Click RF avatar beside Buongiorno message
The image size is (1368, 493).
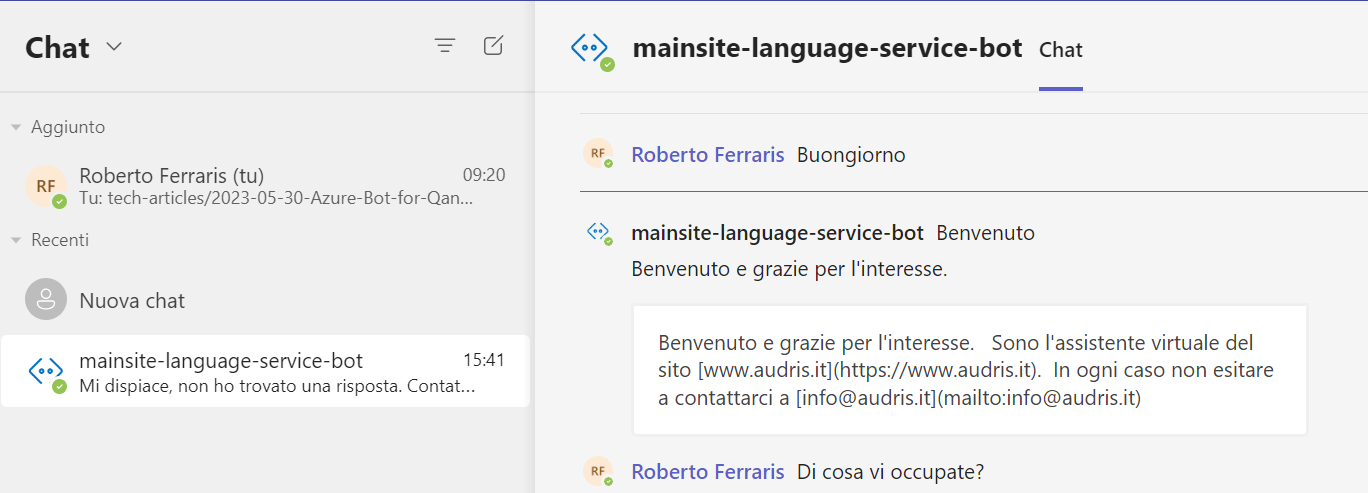(x=597, y=153)
